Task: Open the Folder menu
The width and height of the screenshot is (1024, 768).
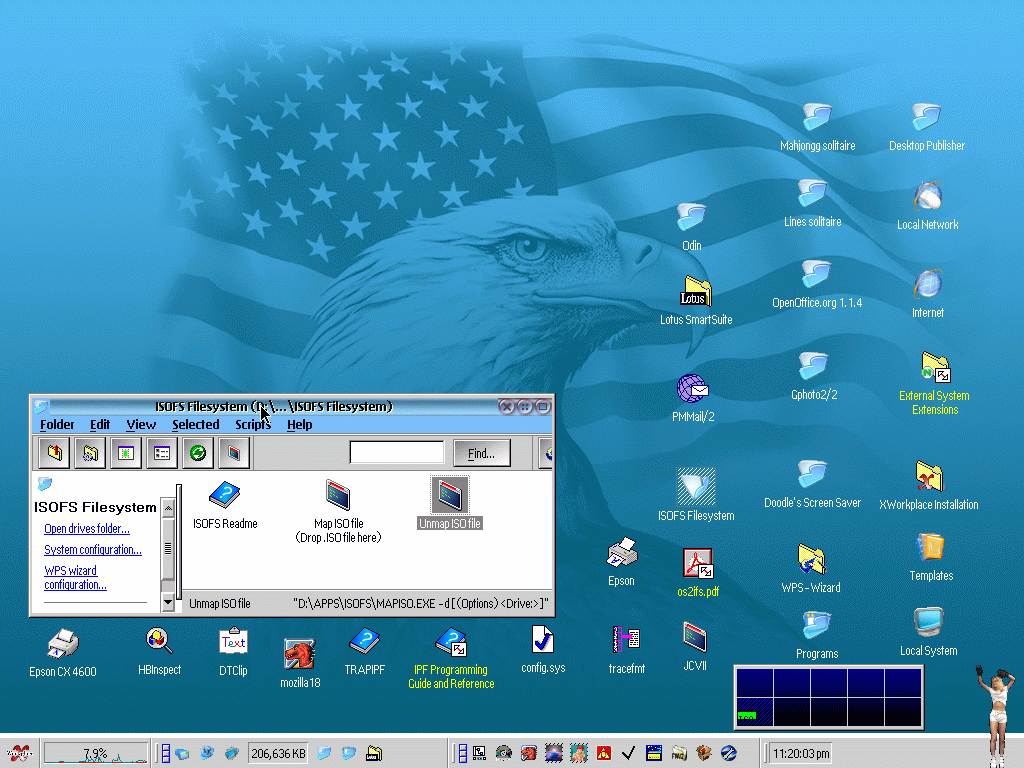Action: [57, 425]
